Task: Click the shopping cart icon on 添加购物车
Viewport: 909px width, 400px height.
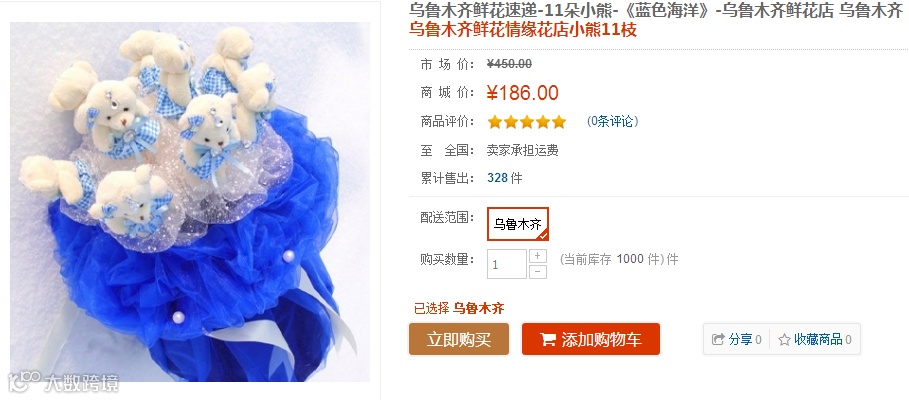Action: 548,339
